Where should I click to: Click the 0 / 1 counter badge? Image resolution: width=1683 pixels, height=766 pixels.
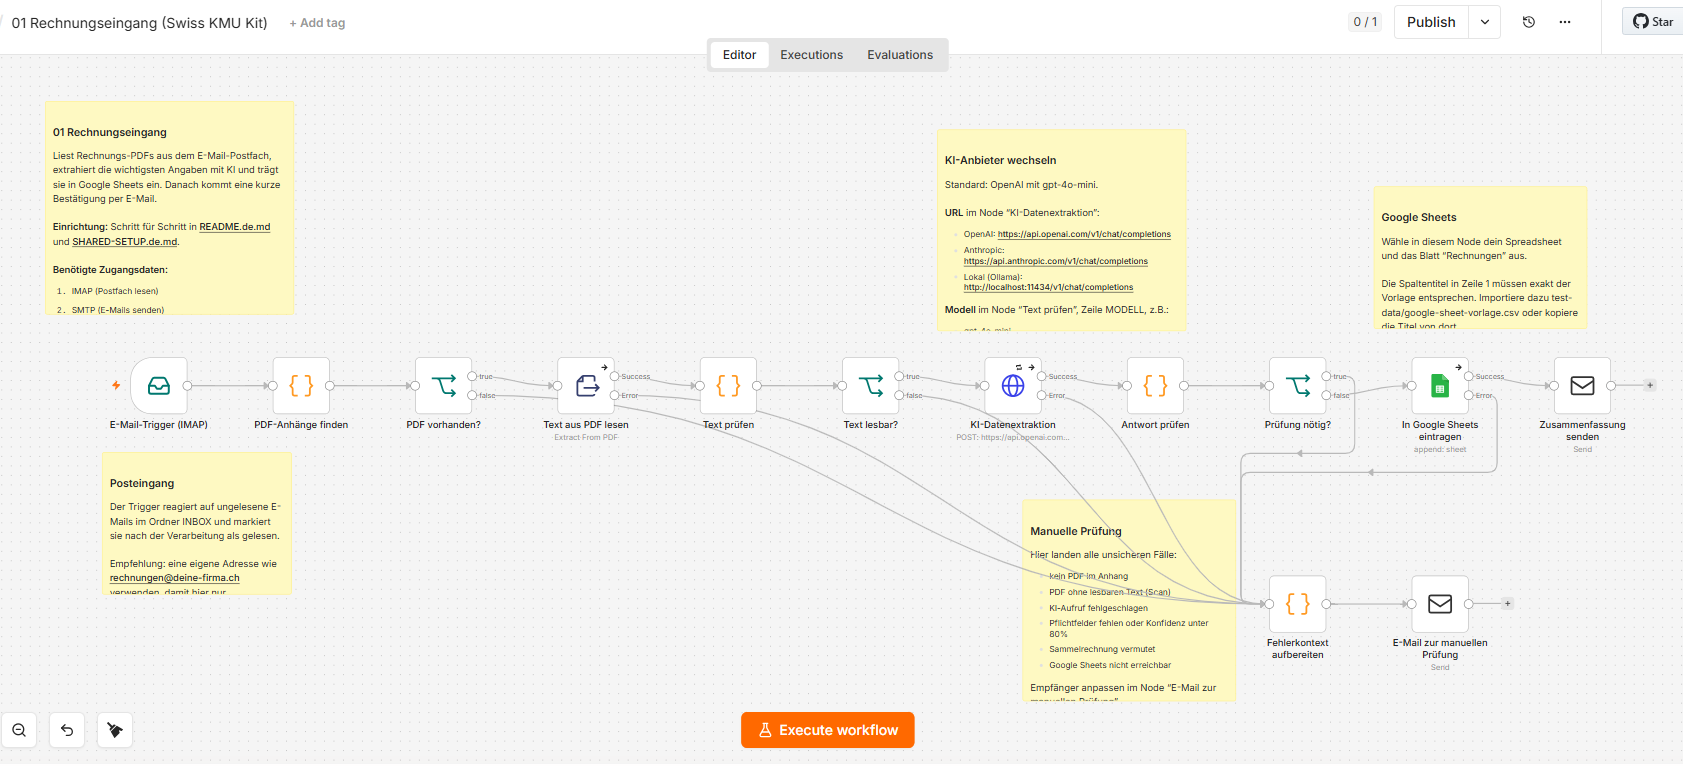click(1365, 22)
